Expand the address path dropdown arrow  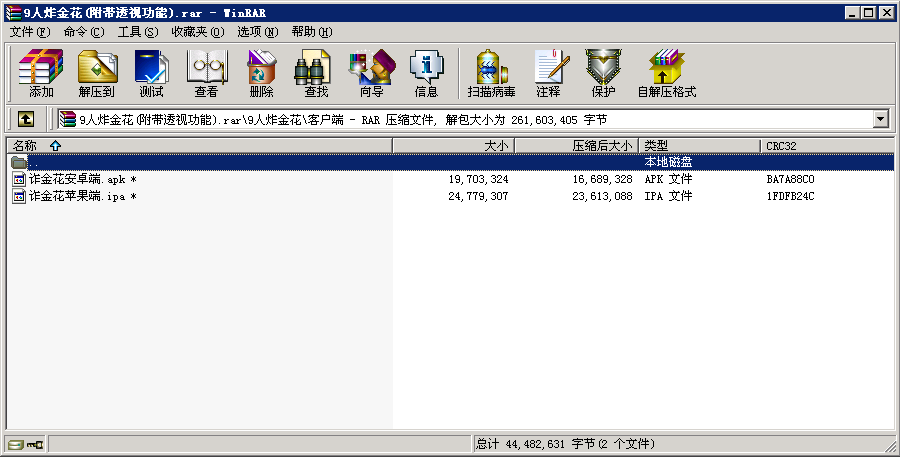coord(880,119)
